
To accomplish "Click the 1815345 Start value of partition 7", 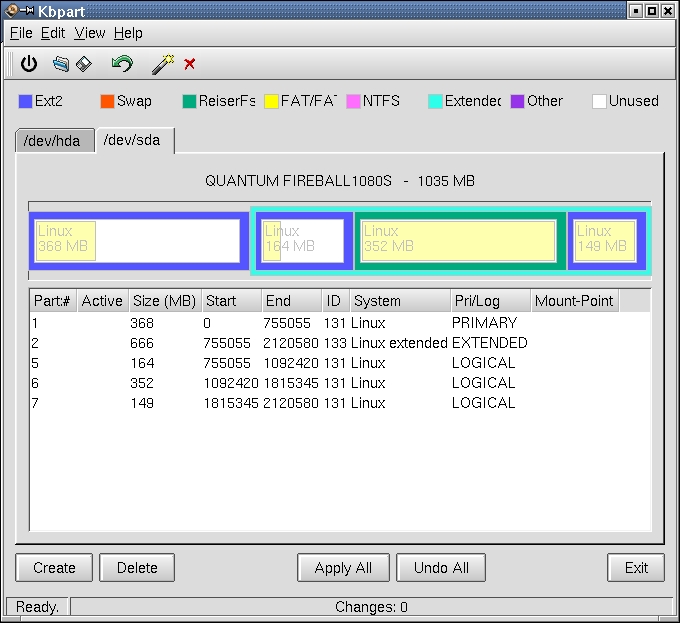I will [231, 403].
